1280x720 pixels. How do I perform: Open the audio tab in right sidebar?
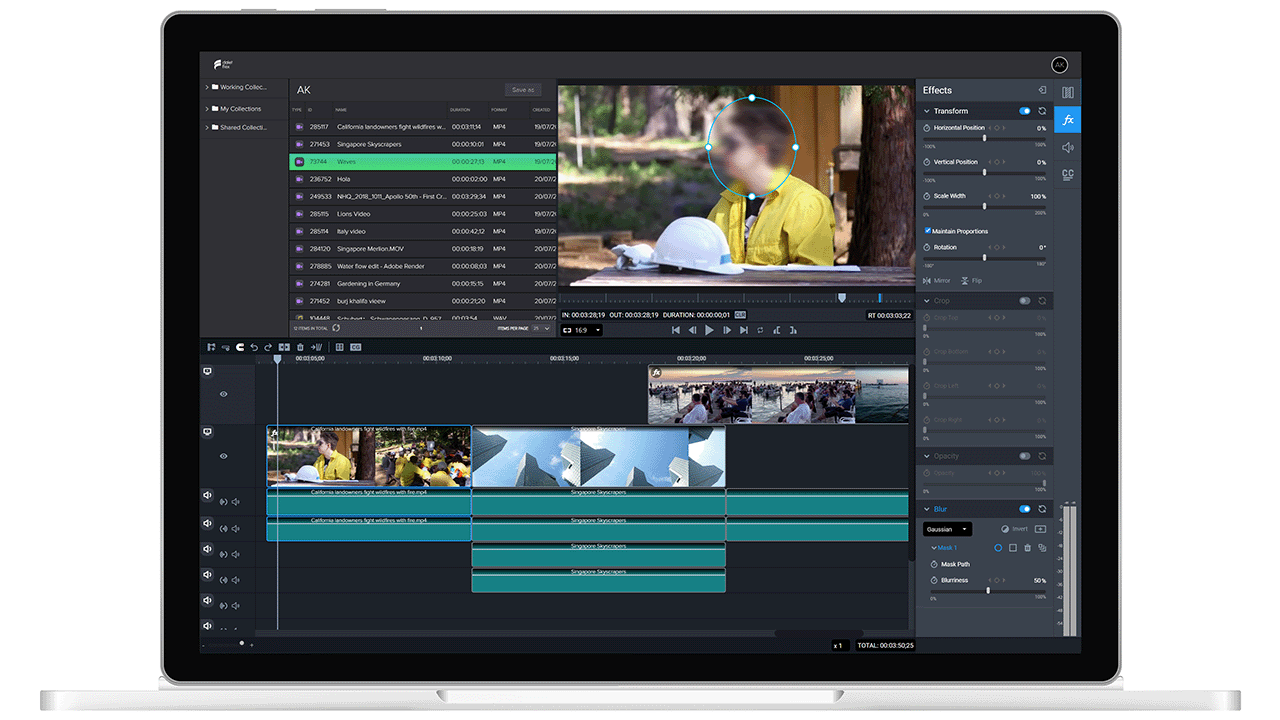click(1068, 148)
